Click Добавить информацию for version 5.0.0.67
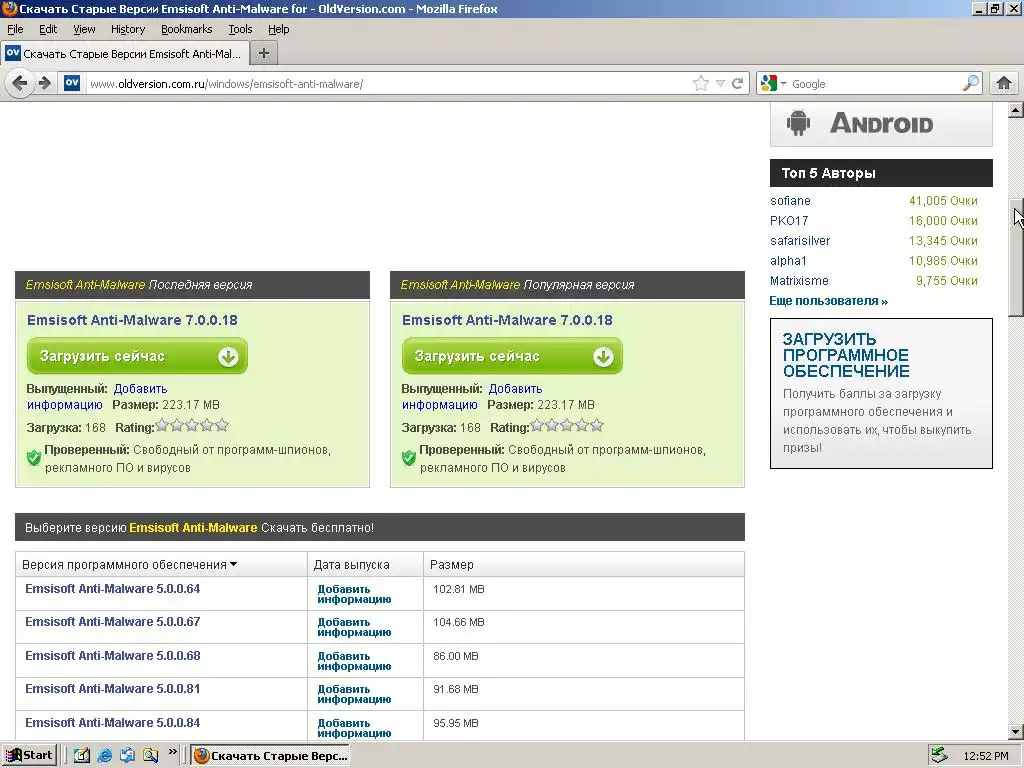 354,628
